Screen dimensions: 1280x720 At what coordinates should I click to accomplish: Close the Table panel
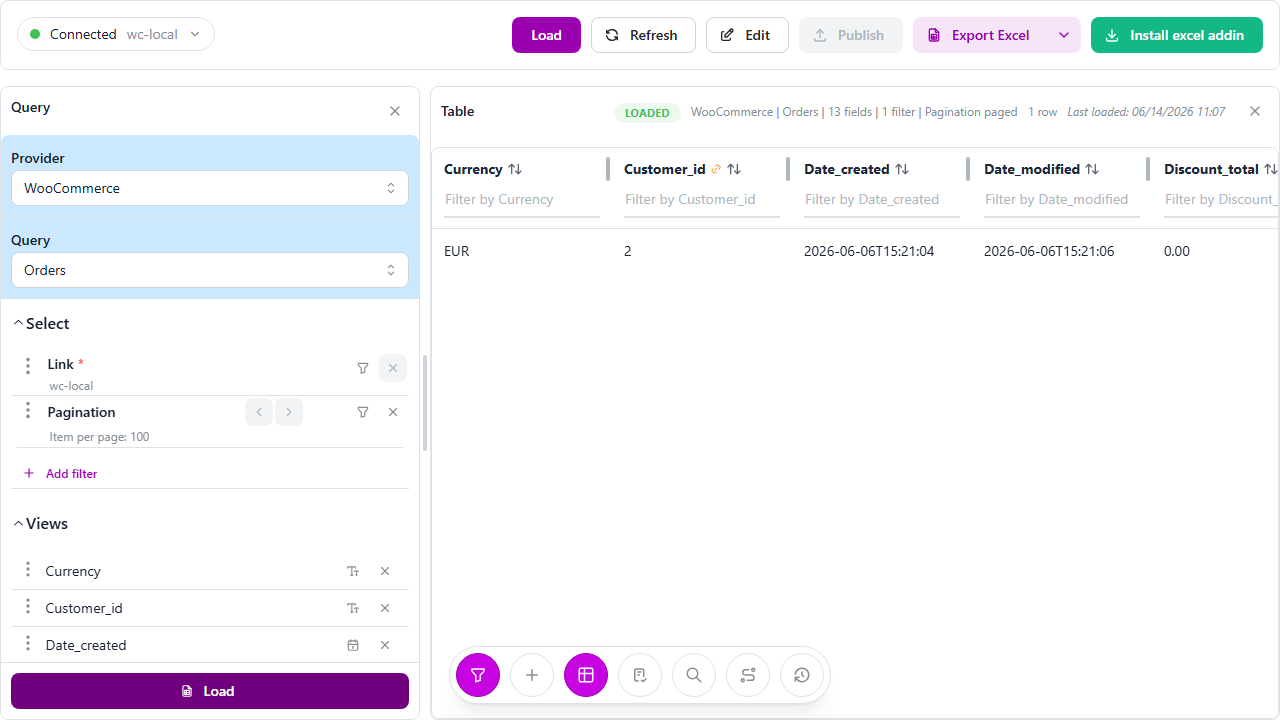1255,111
